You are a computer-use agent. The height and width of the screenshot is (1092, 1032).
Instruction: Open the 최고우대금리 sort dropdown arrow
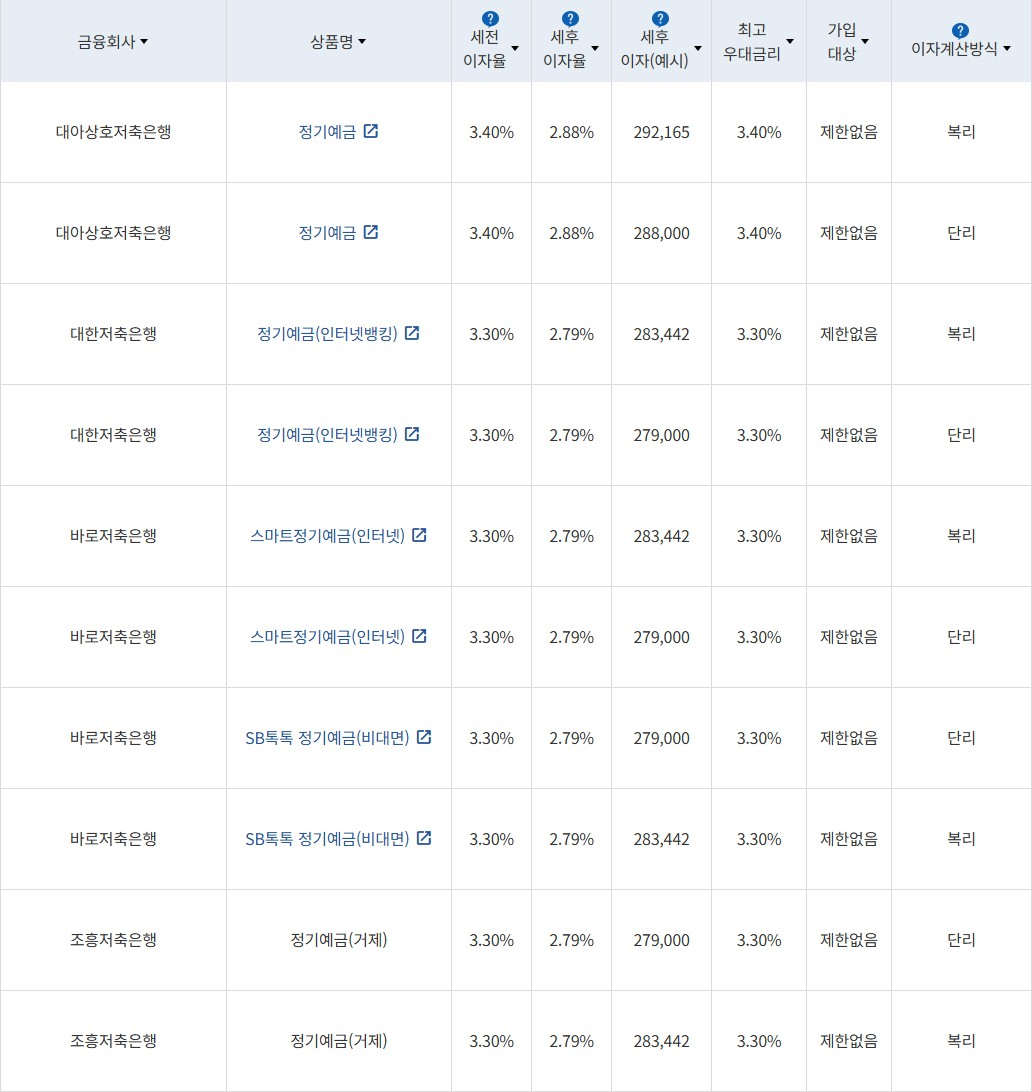790,41
